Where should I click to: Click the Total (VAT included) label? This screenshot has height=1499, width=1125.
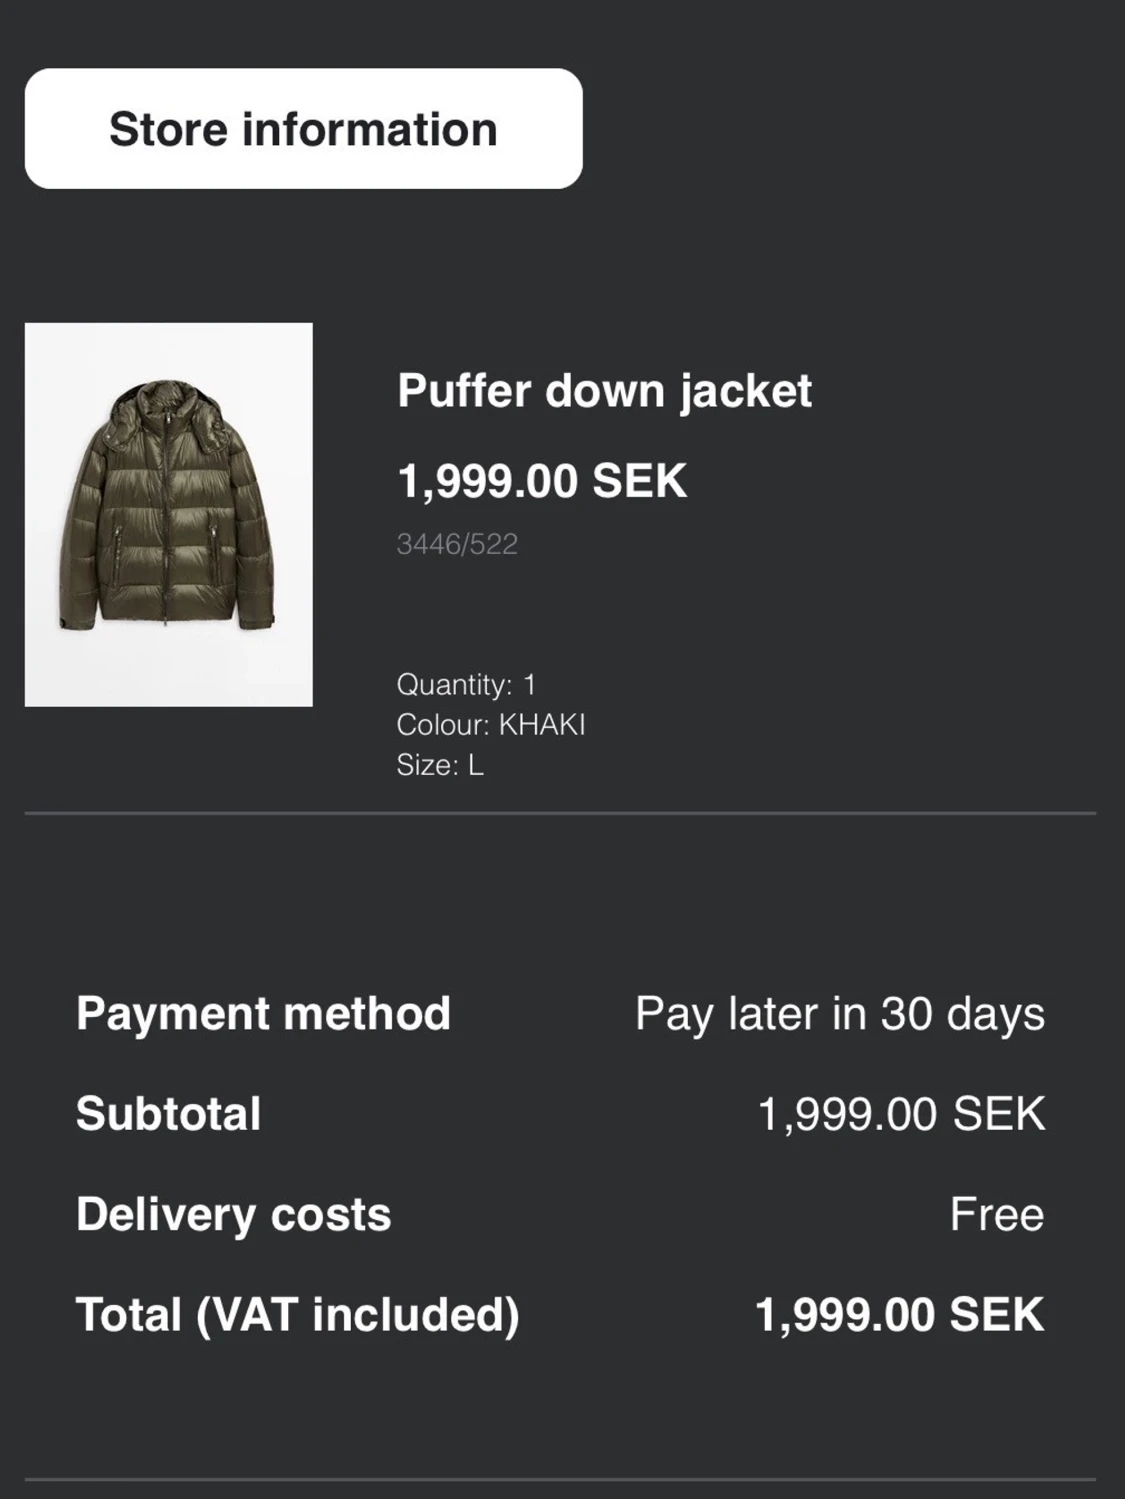tap(297, 1314)
